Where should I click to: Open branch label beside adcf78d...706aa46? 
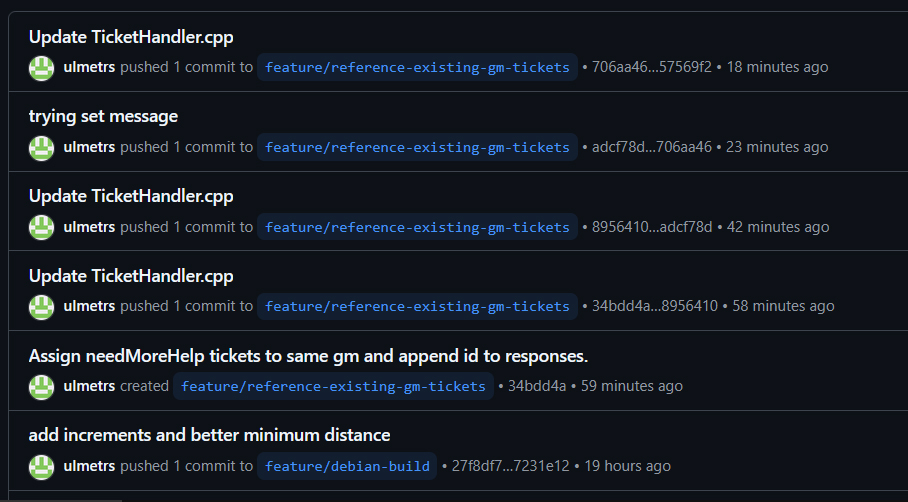[418, 147]
